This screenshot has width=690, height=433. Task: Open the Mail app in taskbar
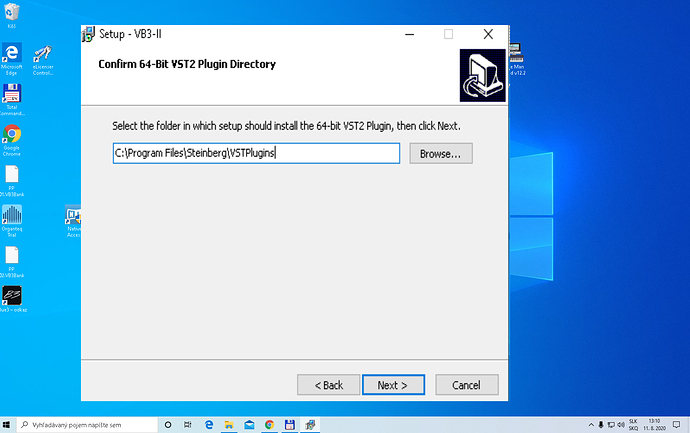click(x=249, y=425)
